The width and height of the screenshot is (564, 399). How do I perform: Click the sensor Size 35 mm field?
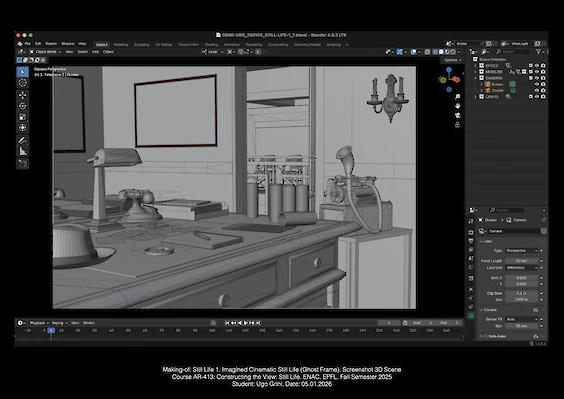tap(522, 326)
